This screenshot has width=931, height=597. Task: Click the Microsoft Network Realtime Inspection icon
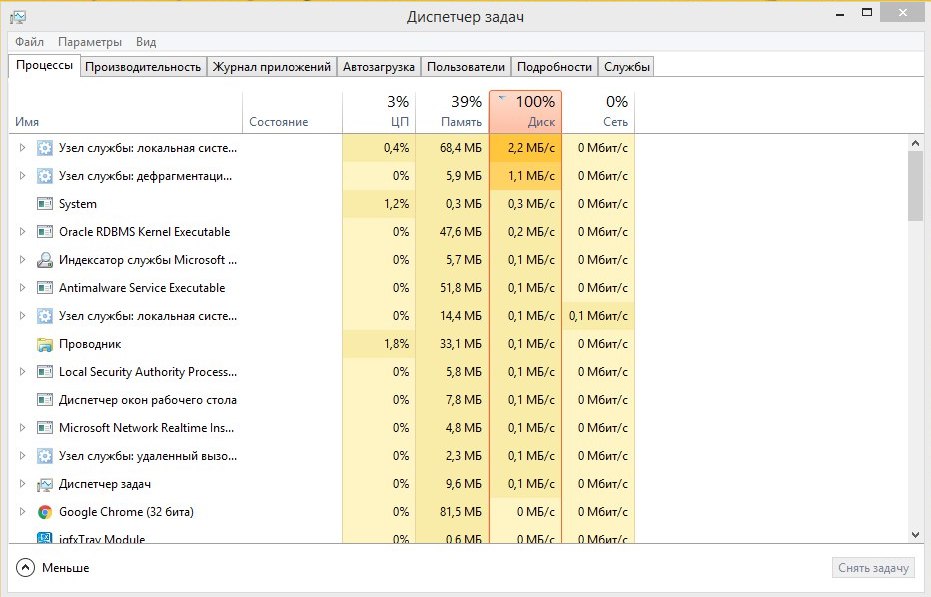[45, 428]
